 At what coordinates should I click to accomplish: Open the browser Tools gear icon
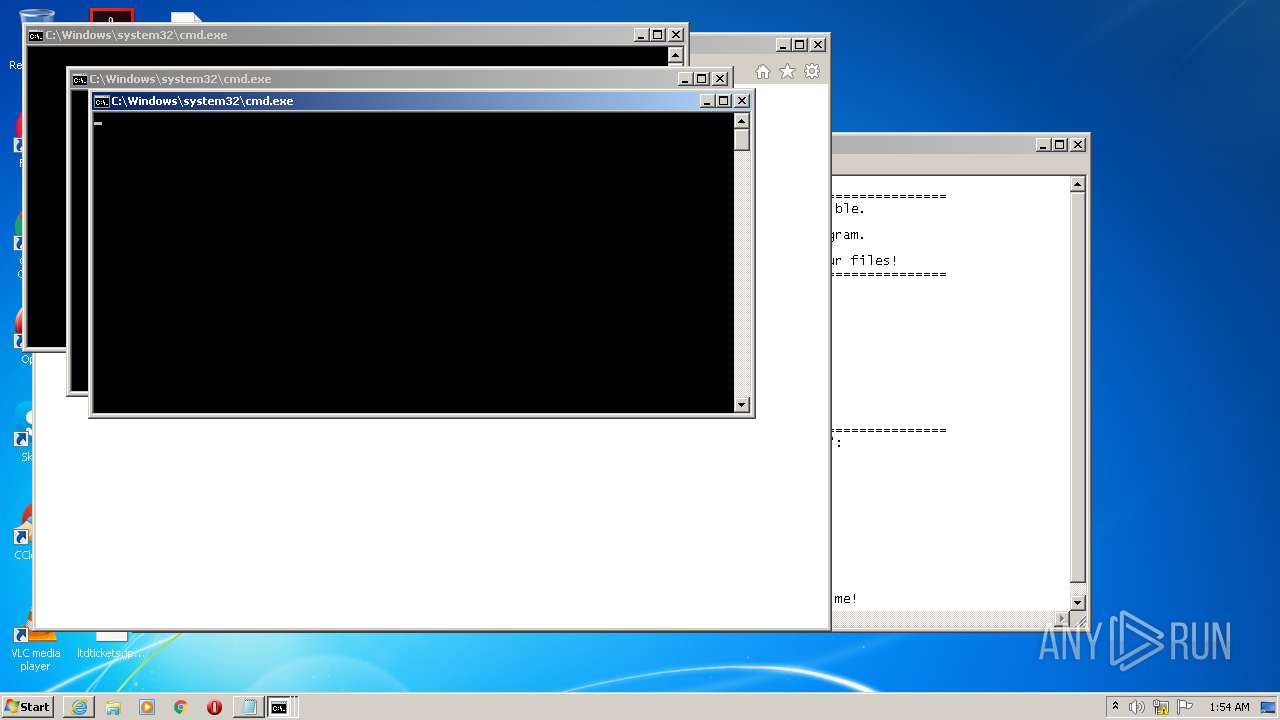click(812, 72)
